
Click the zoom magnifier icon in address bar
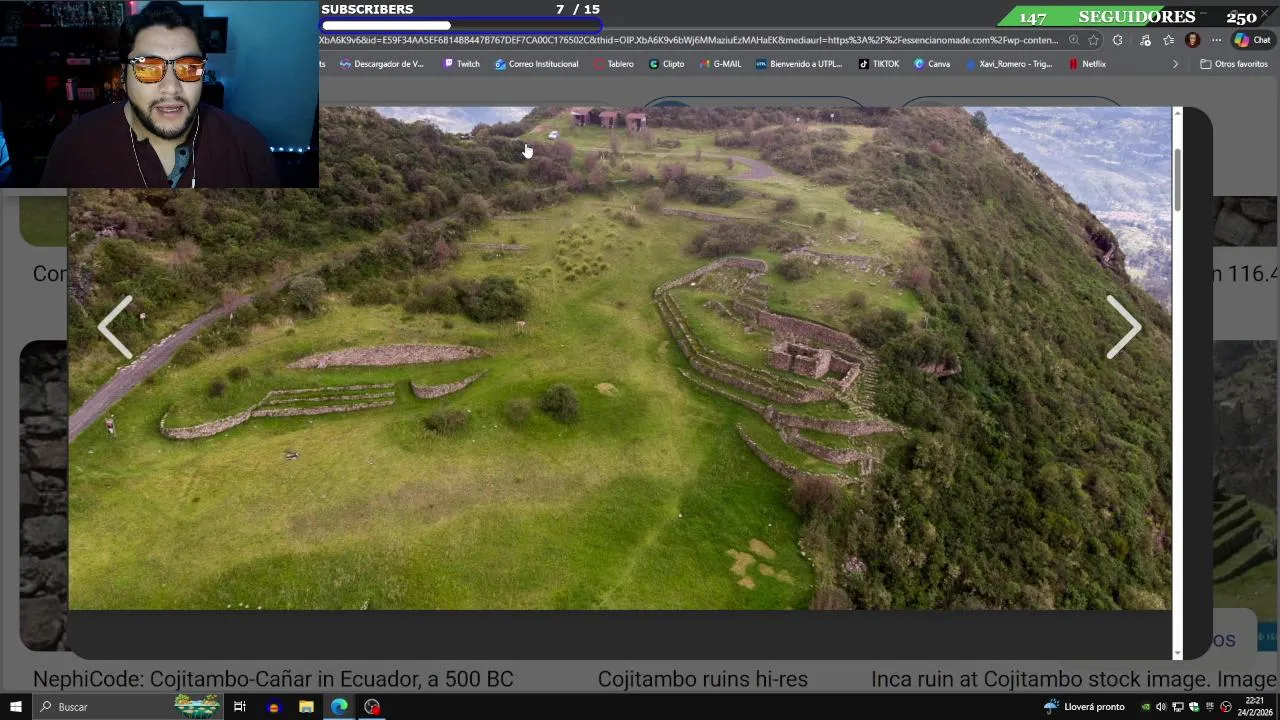pyautogui.click(x=1074, y=41)
